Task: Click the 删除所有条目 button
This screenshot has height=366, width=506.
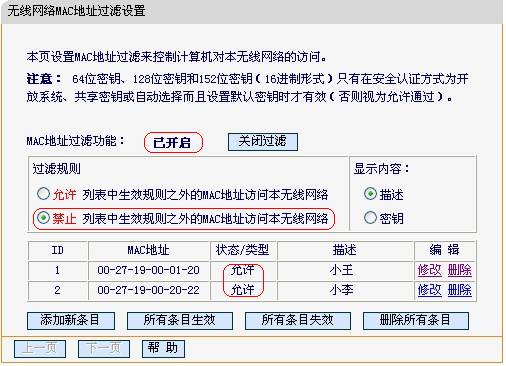Action: pyautogui.click(x=416, y=321)
